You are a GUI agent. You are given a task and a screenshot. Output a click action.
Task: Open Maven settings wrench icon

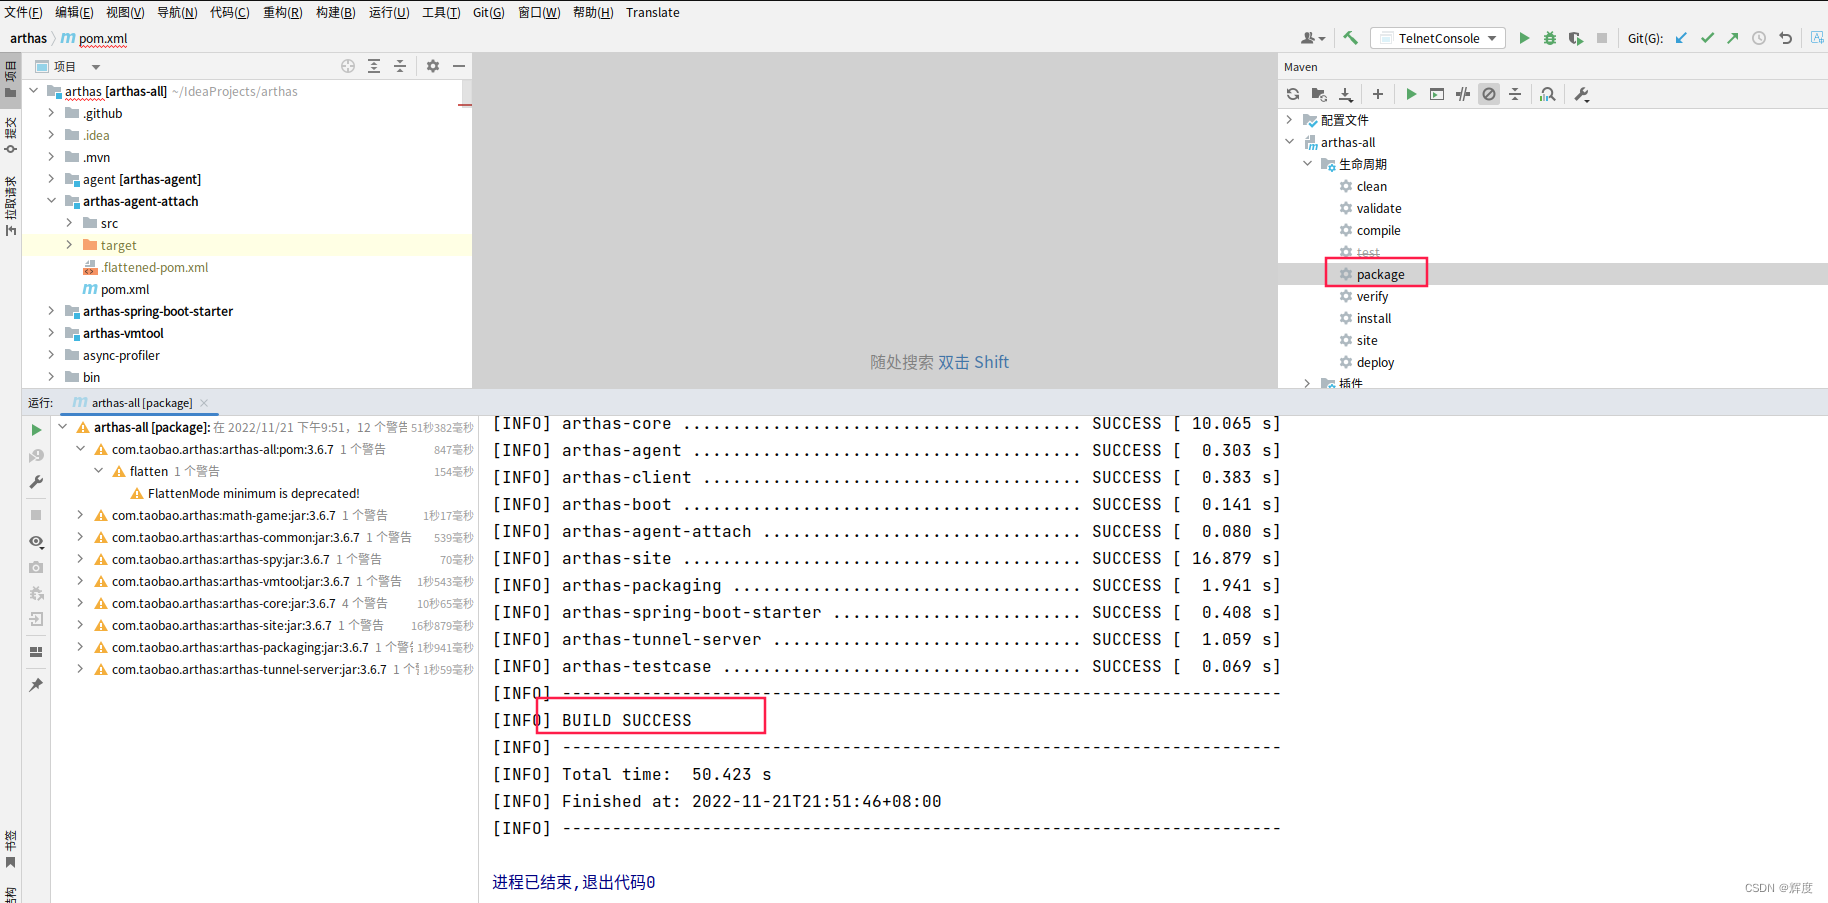tap(1581, 94)
